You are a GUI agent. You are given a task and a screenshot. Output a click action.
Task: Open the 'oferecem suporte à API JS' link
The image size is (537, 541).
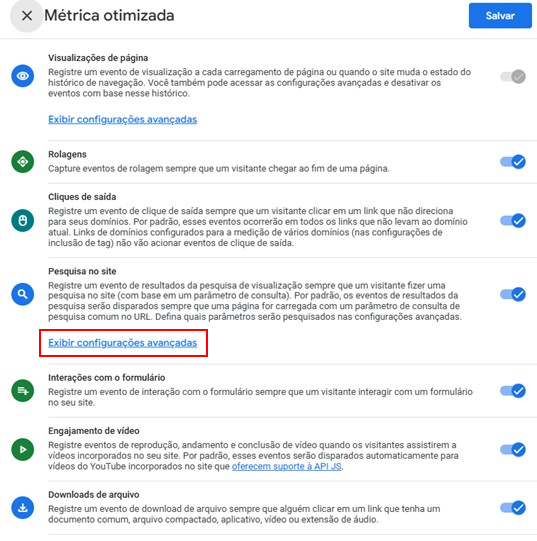(286, 466)
